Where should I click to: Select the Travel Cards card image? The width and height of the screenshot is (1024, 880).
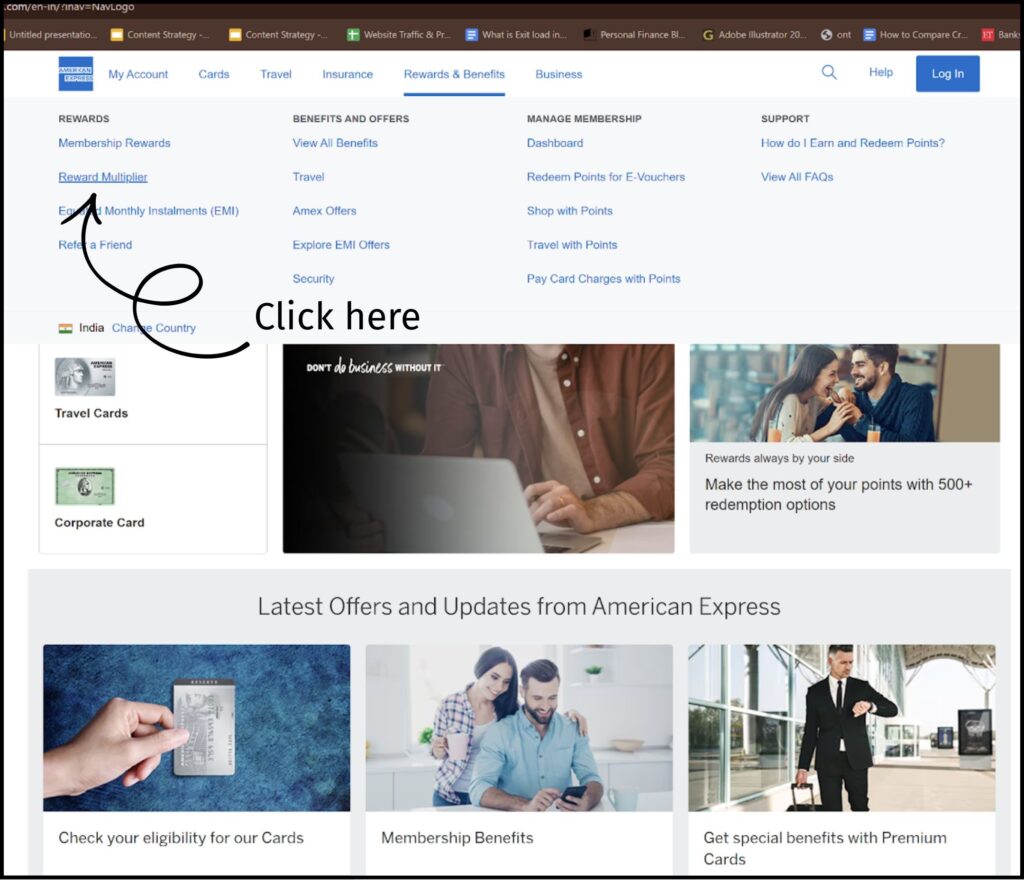click(x=85, y=377)
